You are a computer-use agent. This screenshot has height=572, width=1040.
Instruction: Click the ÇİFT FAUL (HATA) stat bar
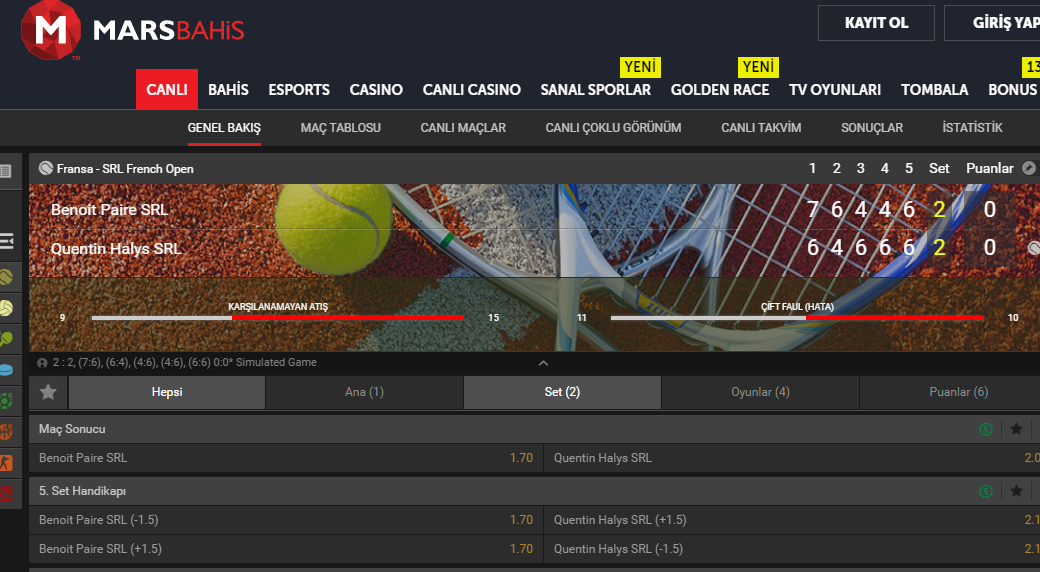(797, 318)
